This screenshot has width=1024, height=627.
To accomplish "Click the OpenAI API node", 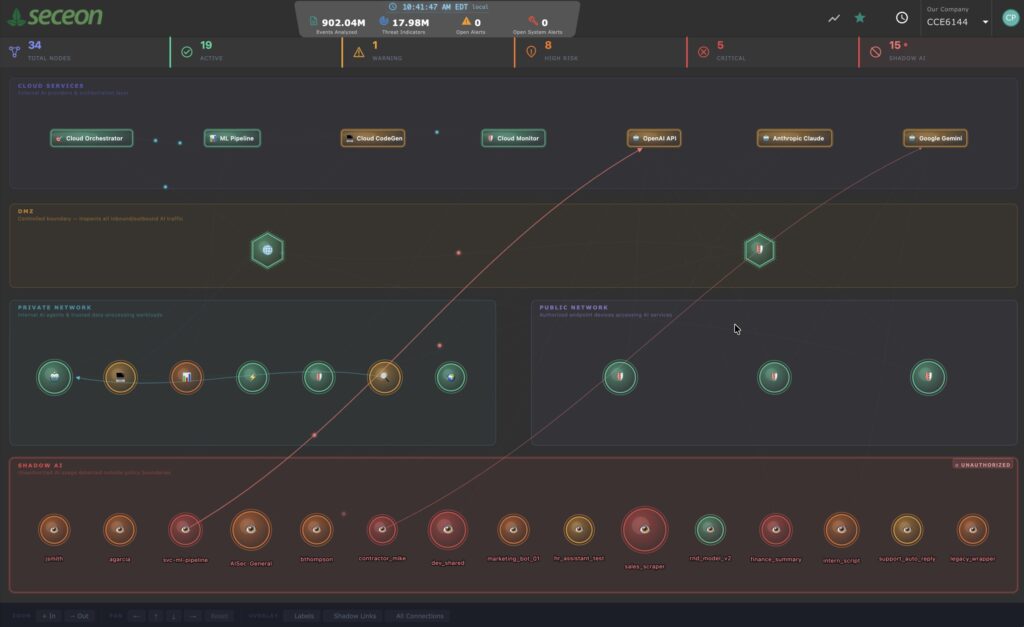I will 654,138.
